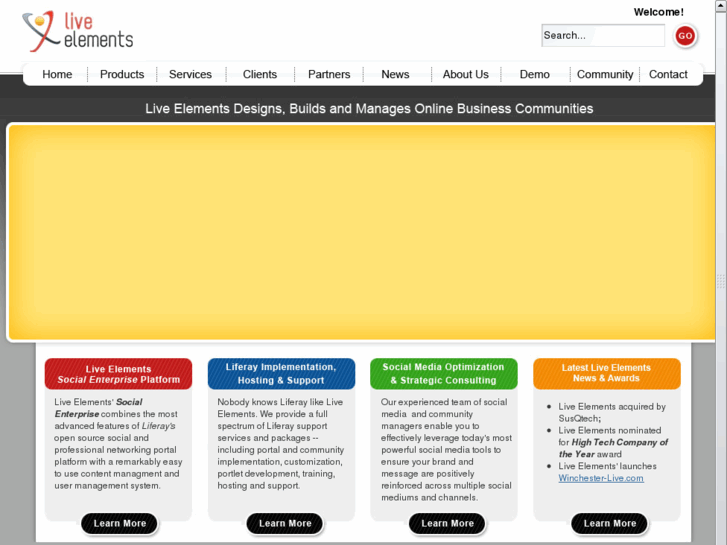727x545 pixels.
Task: Open the Contact page
Action: click(668, 74)
